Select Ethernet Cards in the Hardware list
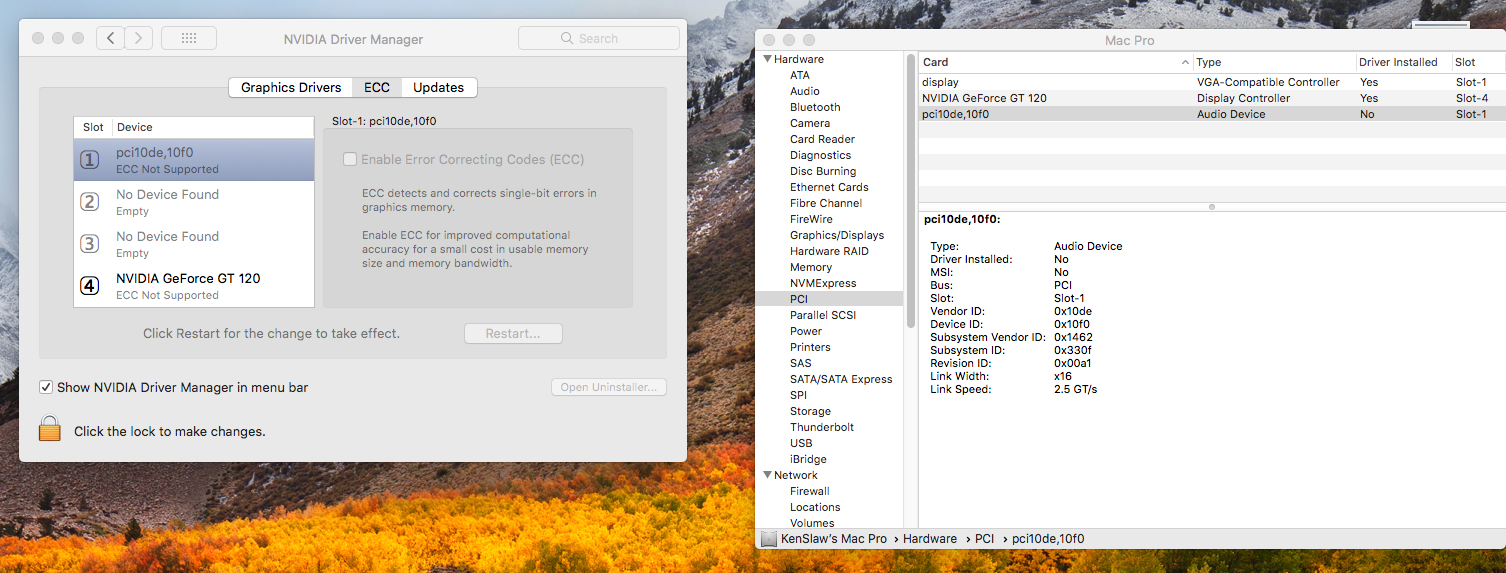Viewport: 1506px width, 573px height. pos(829,187)
